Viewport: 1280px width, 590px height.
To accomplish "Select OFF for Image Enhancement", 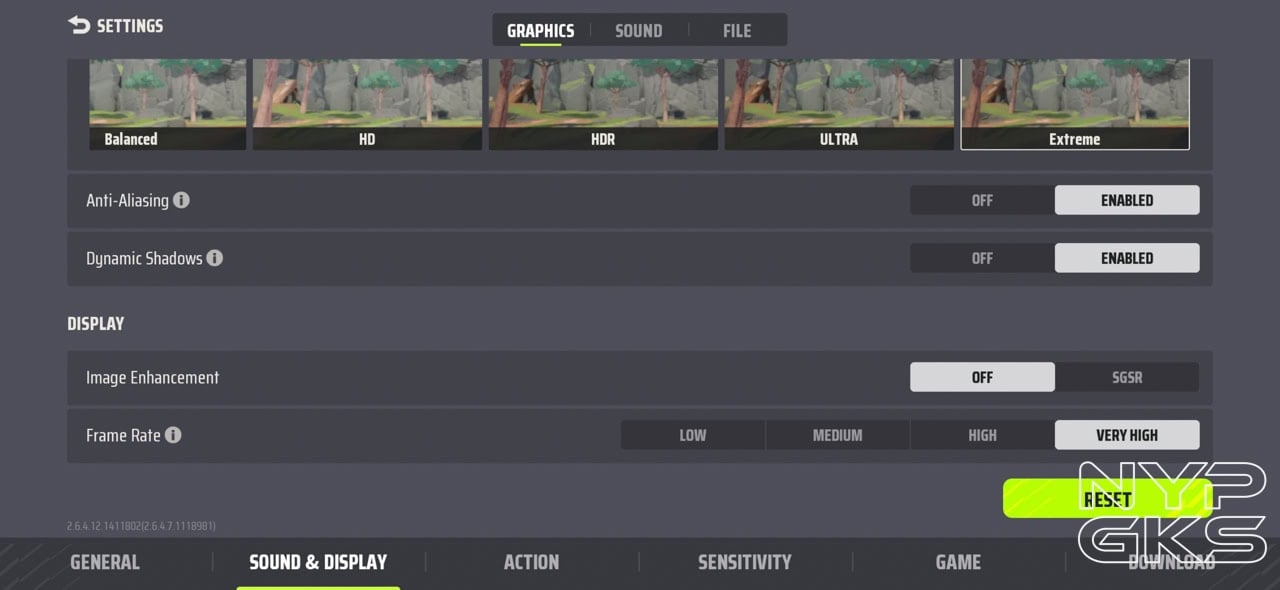I will [982, 377].
